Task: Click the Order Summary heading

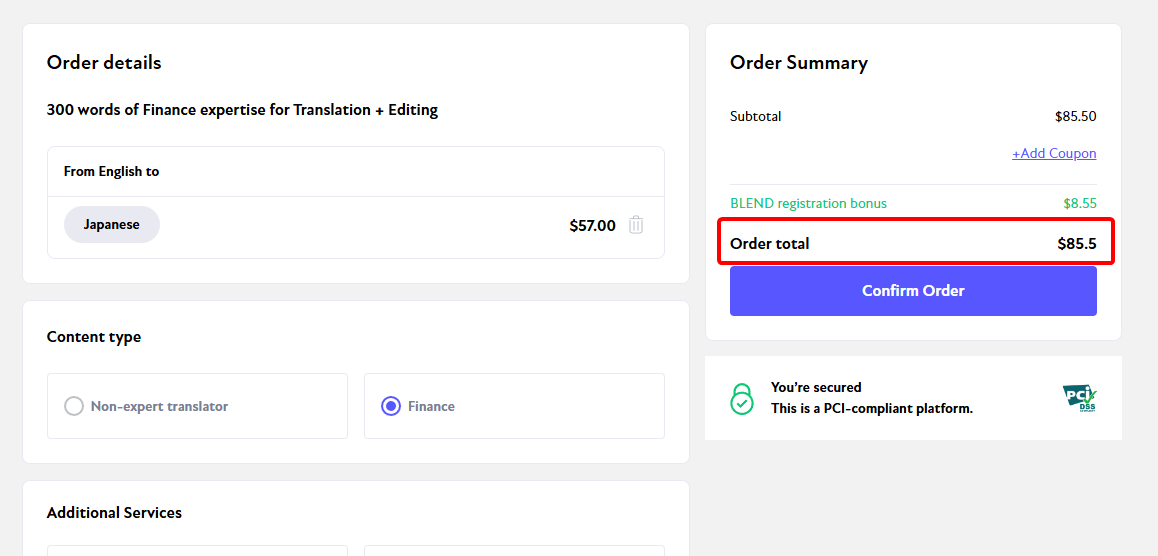Action: click(x=798, y=63)
